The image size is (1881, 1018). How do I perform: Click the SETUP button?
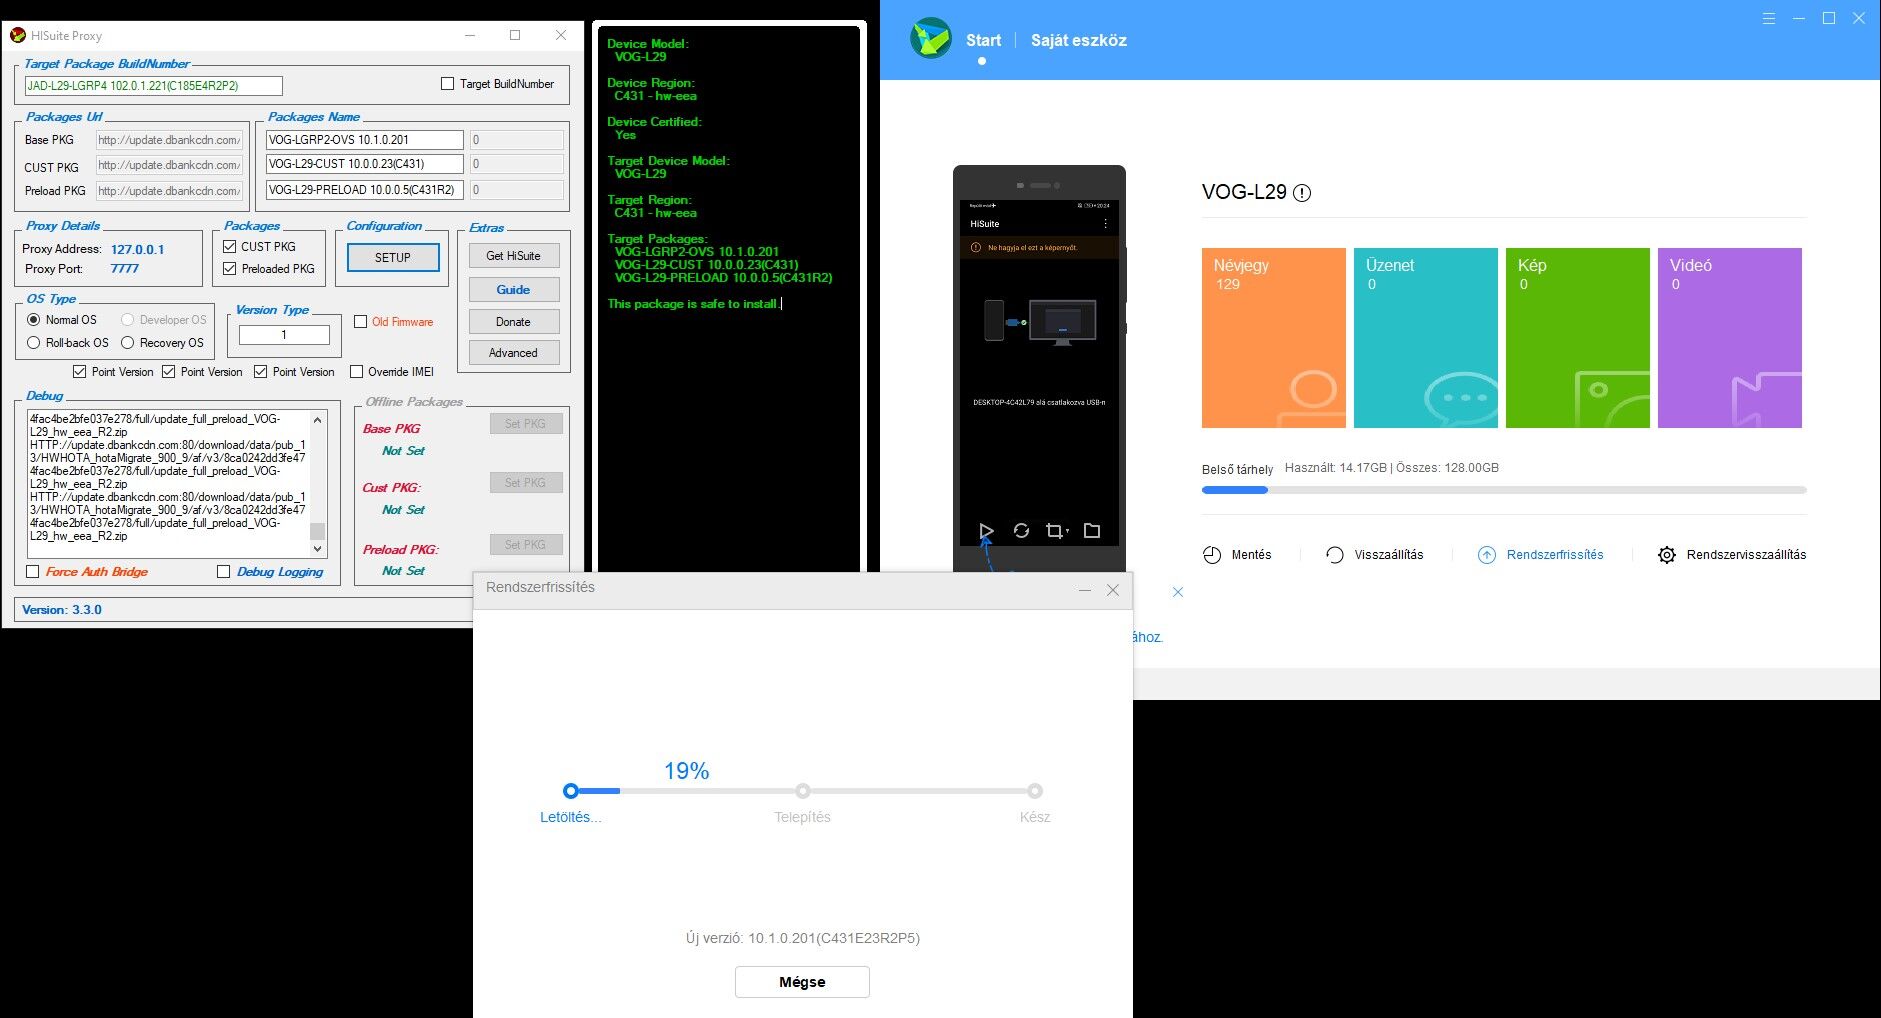(x=393, y=257)
